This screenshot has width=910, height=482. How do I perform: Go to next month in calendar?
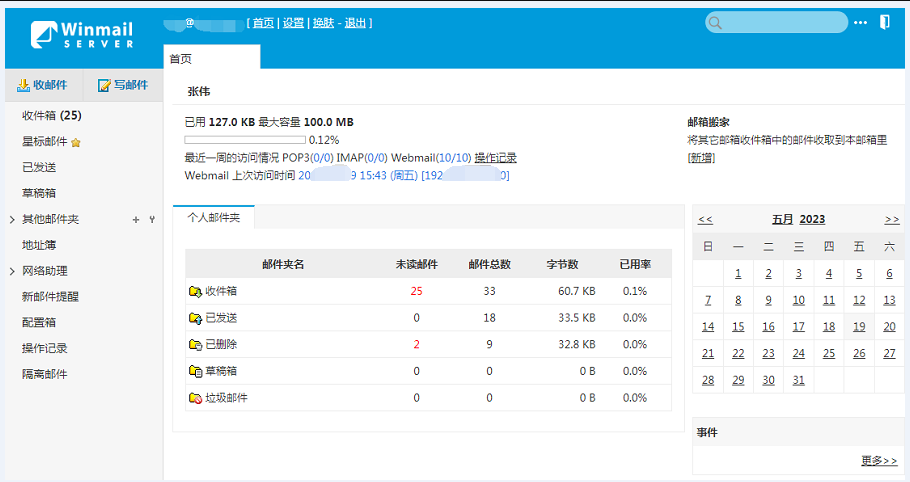891,219
